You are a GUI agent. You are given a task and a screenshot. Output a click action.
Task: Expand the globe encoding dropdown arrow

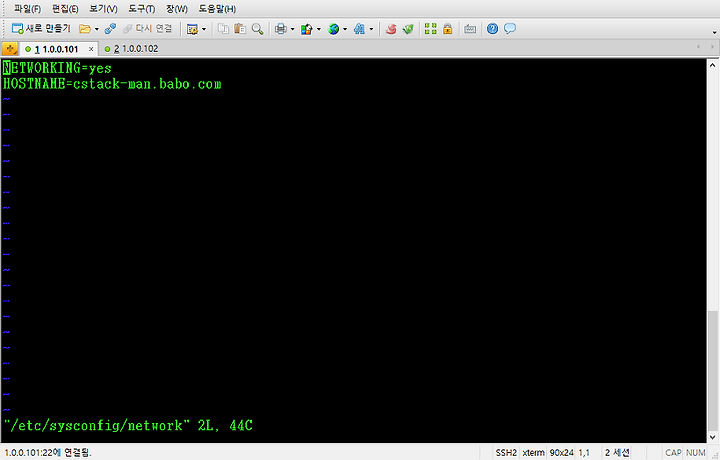pos(344,29)
